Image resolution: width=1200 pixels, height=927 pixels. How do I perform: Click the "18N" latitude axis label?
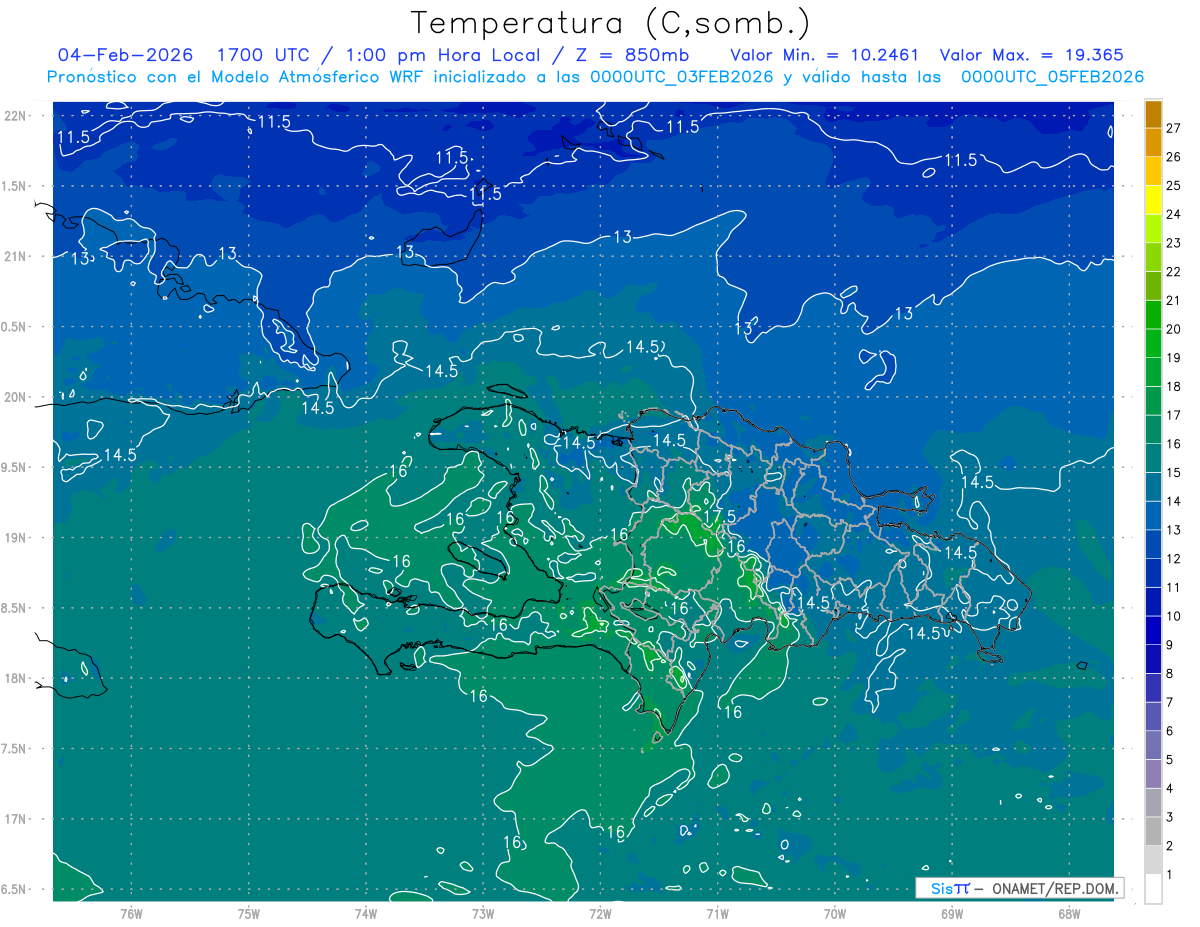pos(17,678)
